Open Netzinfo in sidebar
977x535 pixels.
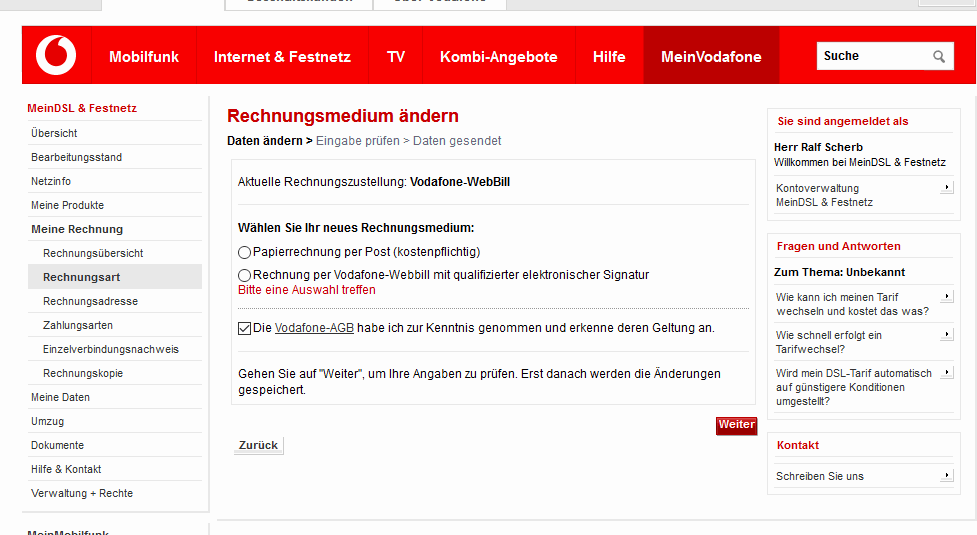point(51,181)
